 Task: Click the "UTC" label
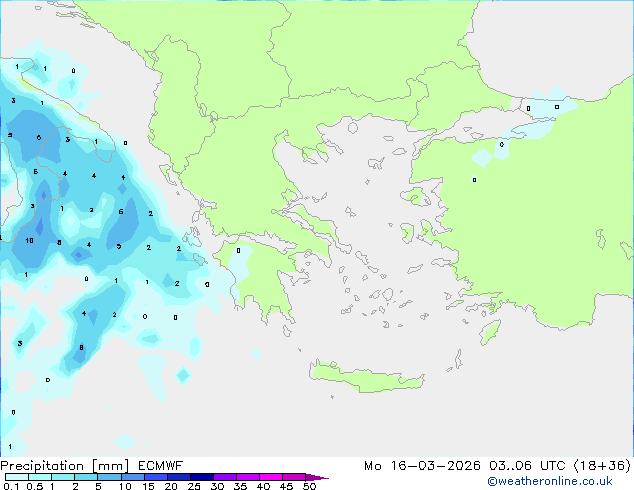point(553,466)
